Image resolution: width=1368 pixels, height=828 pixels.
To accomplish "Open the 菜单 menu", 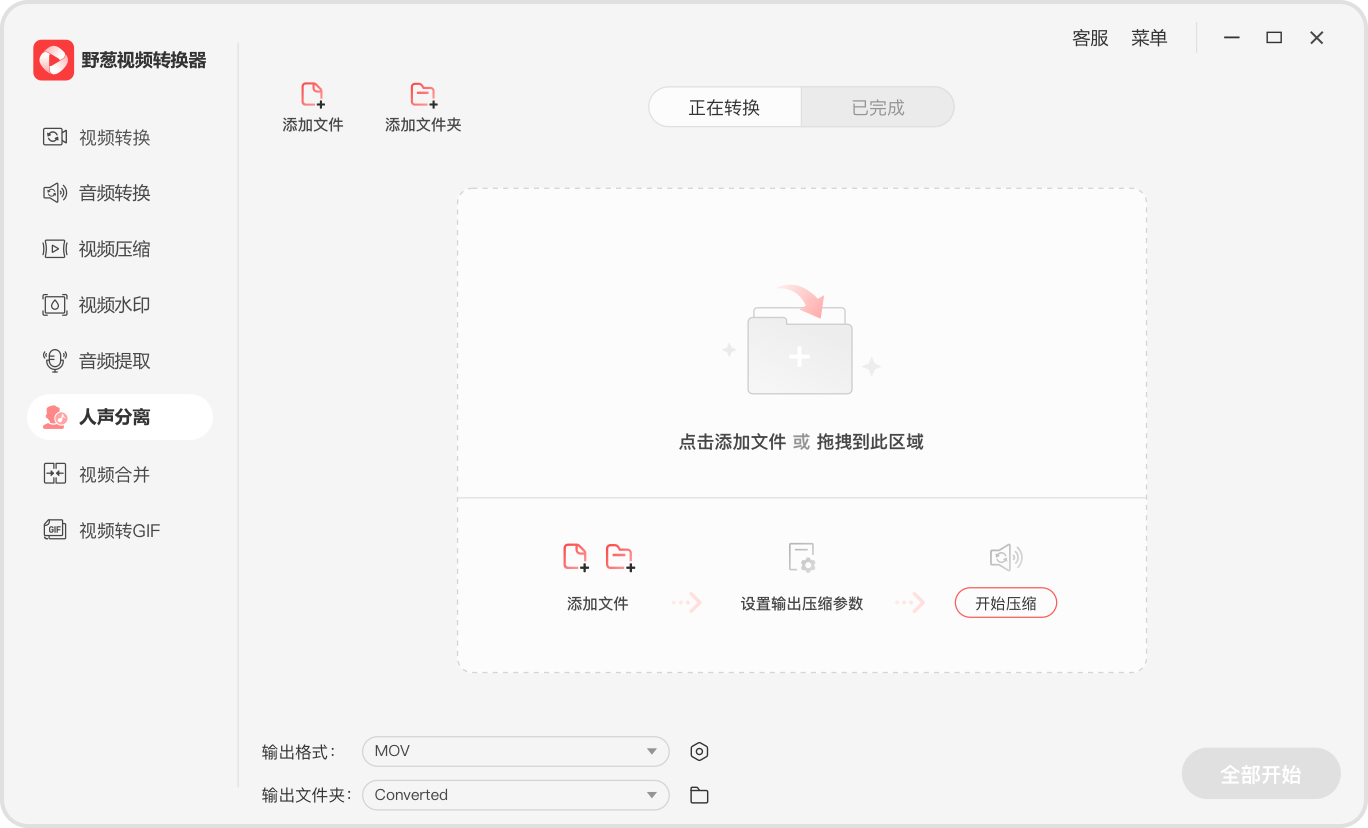I will pyautogui.click(x=1149, y=38).
